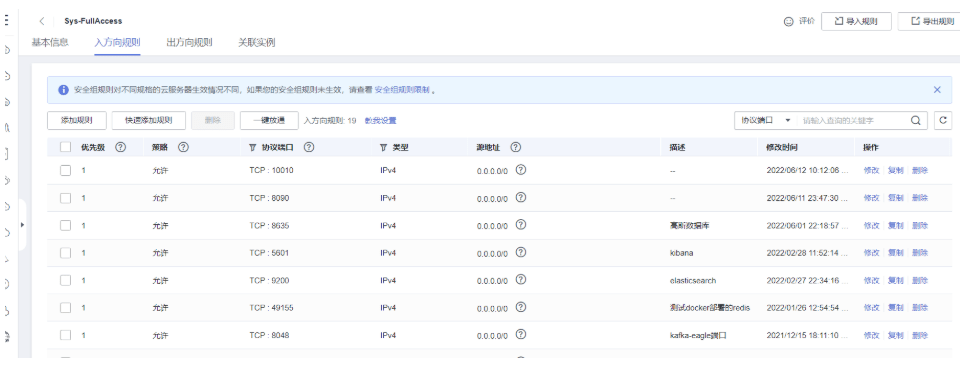Click the 一键放通 button

pos(269,121)
